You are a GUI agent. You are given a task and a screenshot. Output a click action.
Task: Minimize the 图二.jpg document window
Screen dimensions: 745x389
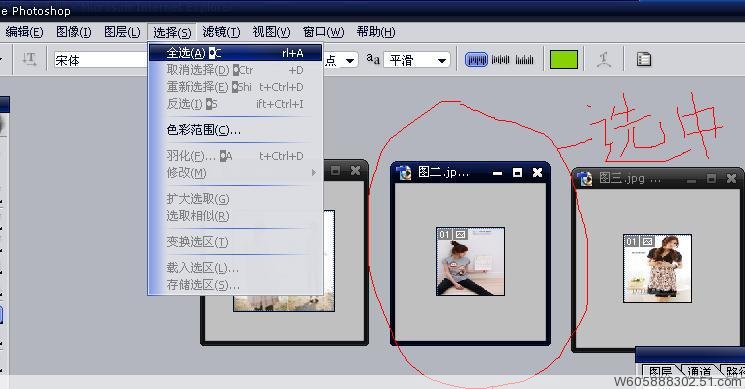[497, 173]
